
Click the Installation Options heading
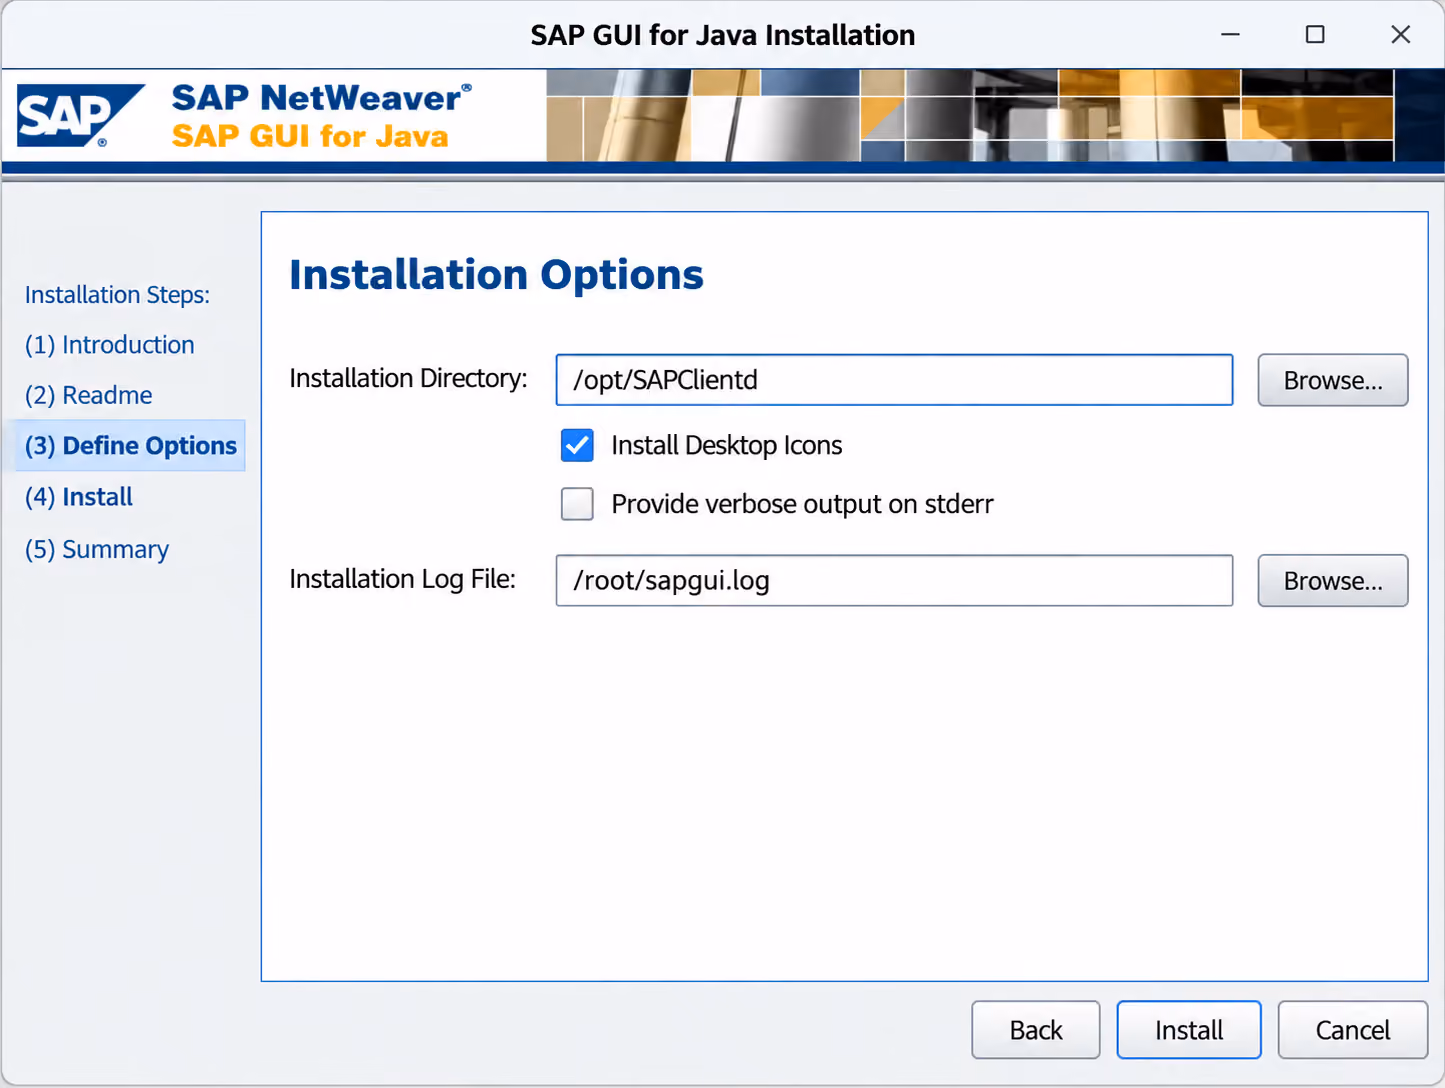pos(496,275)
